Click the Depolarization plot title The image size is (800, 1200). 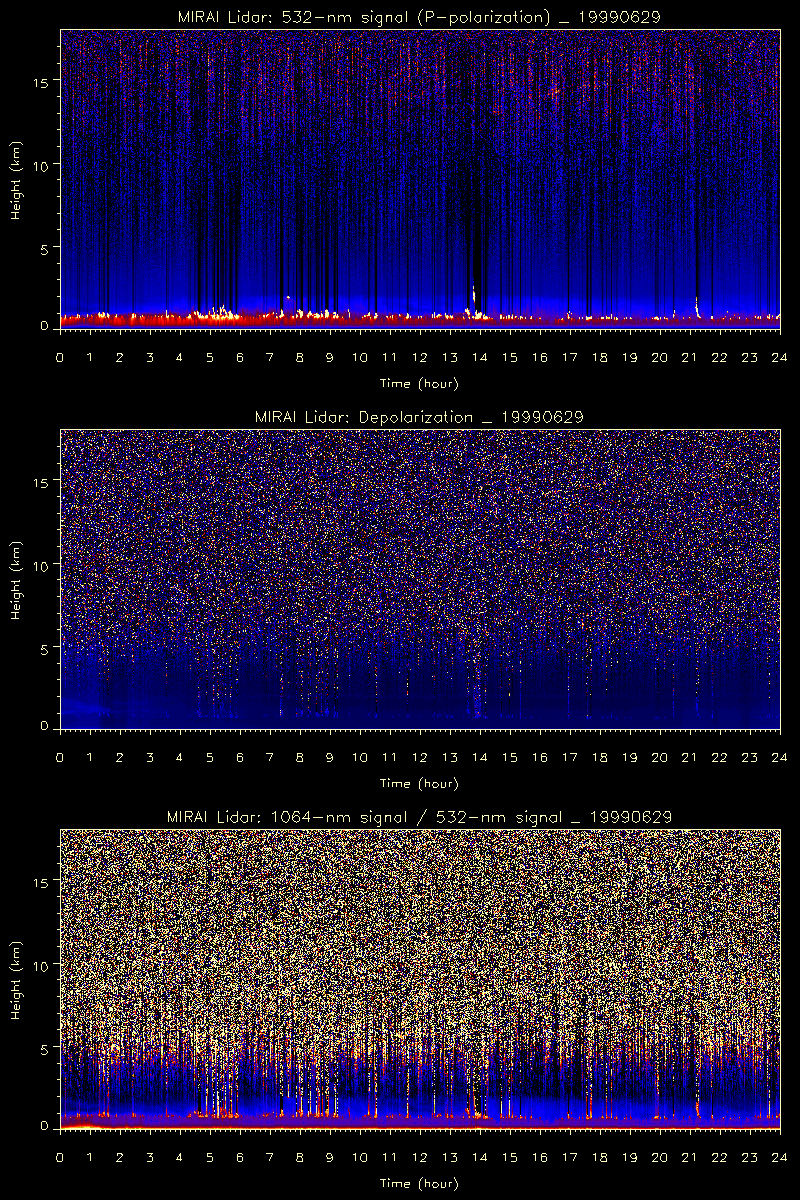[419, 417]
